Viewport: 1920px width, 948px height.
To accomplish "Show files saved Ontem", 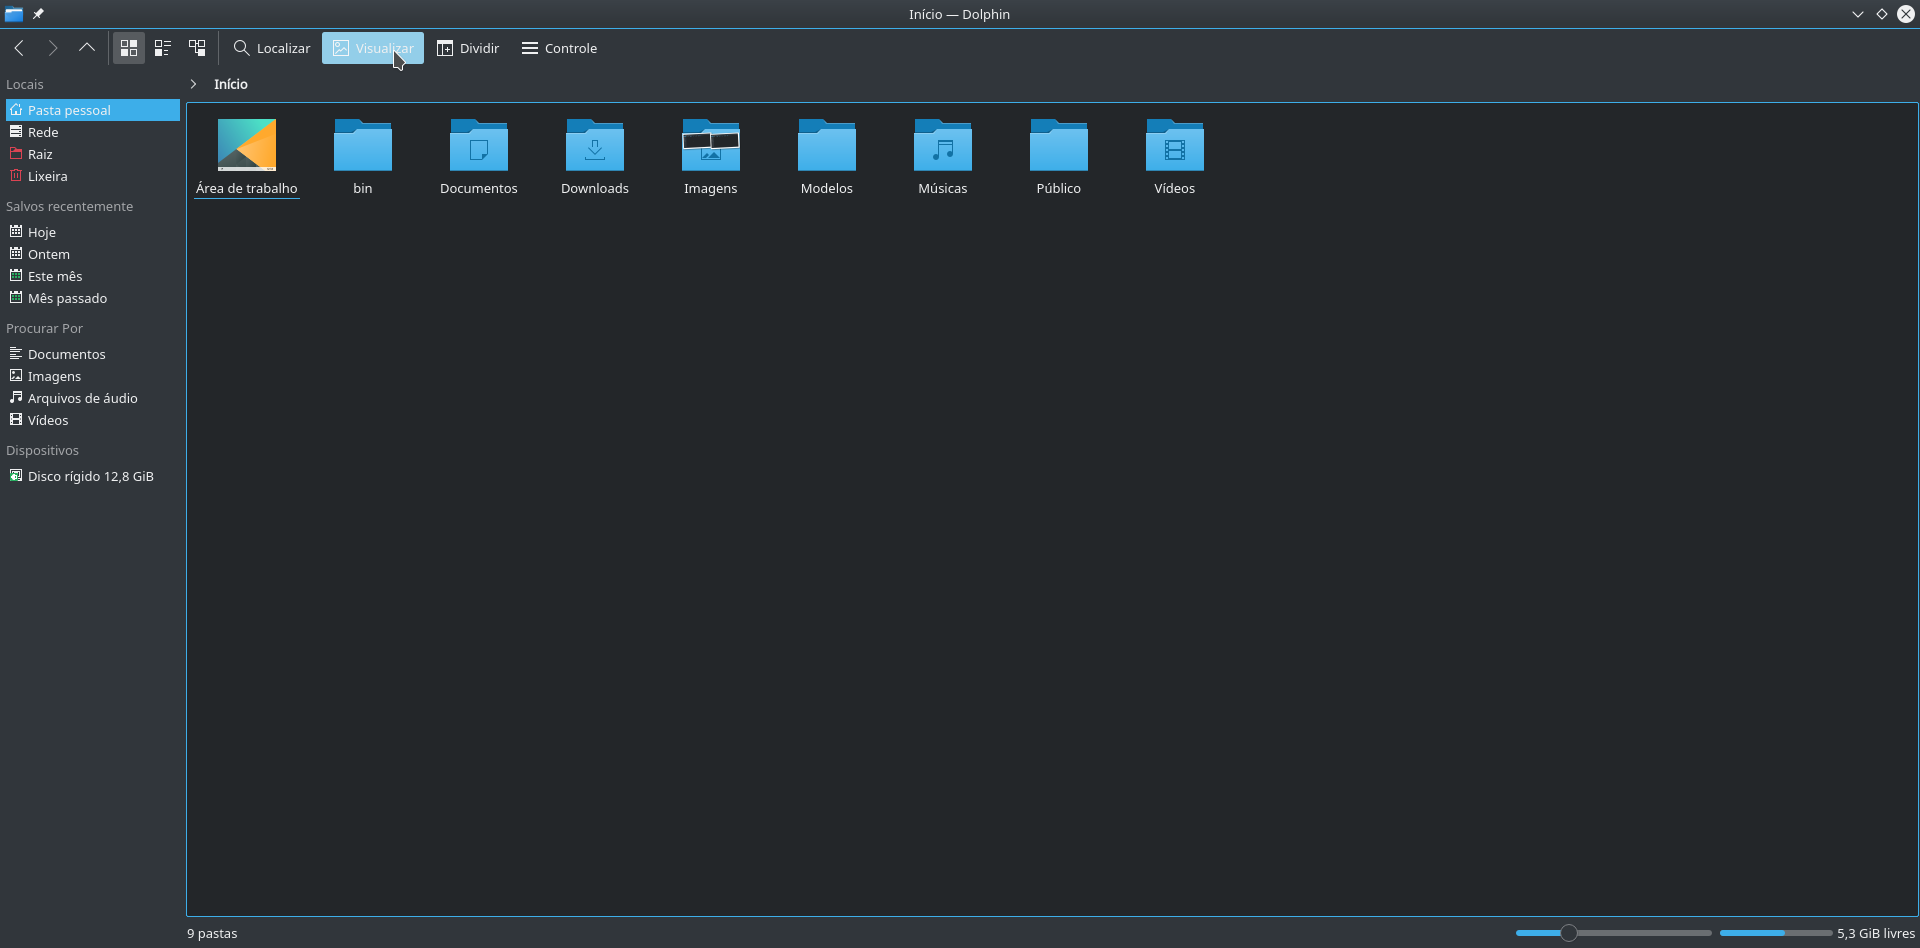I will tap(93, 254).
